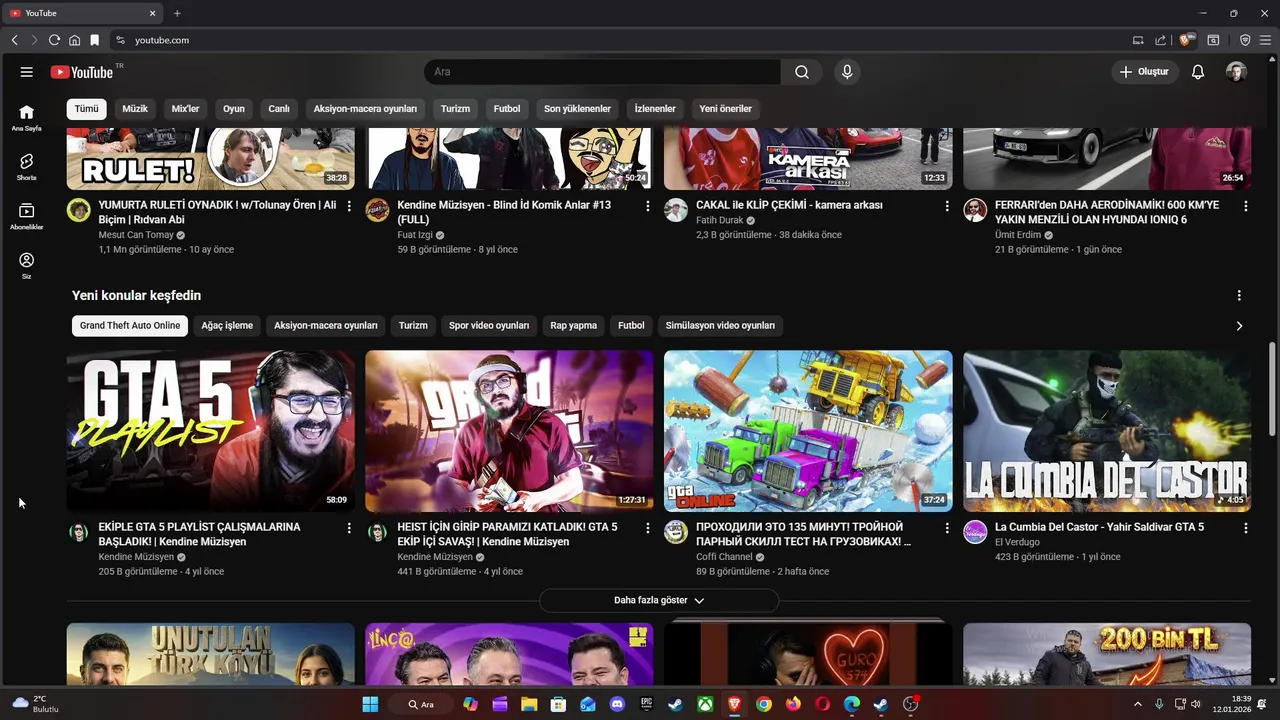The height and width of the screenshot is (720, 1280).
Task: Select the Son yüklenenler chip
Action: click(577, 109)
